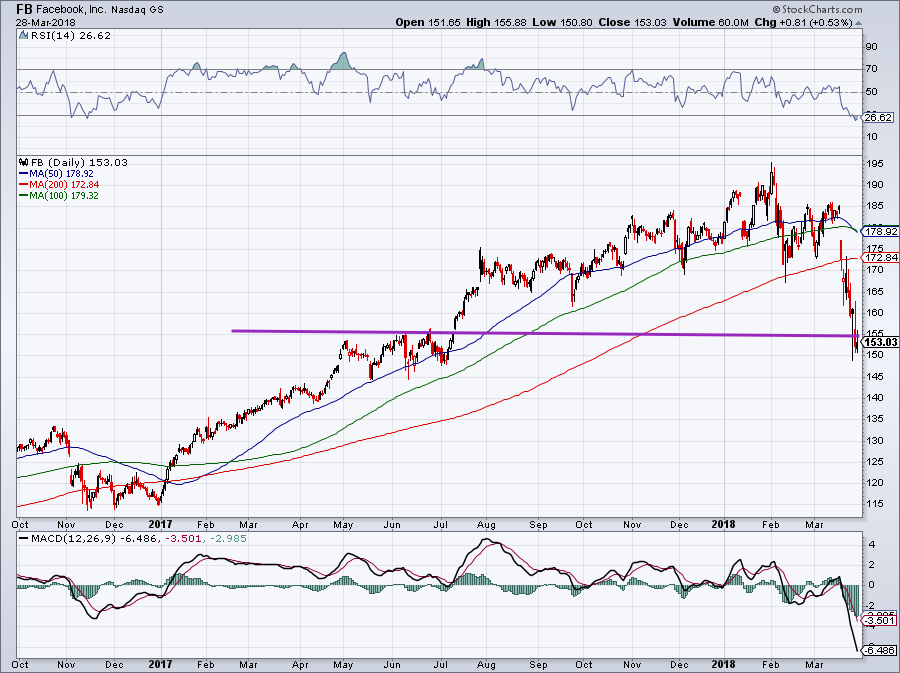The image size is (900, 673).
Task: Click the 125 price axis label
Action: click(x=875, y=462)
